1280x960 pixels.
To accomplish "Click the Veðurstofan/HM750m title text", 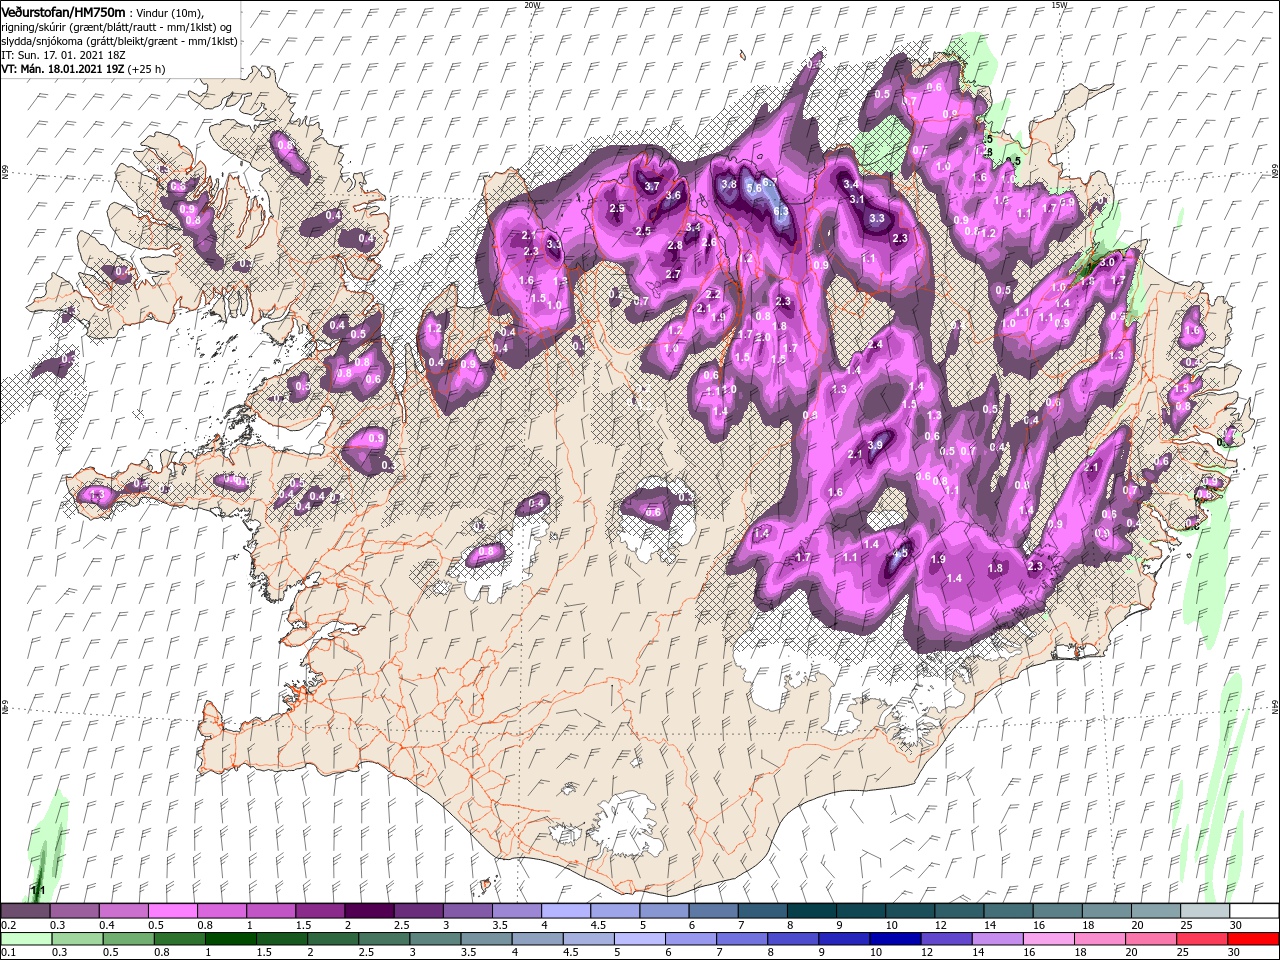I will [63, 11].
